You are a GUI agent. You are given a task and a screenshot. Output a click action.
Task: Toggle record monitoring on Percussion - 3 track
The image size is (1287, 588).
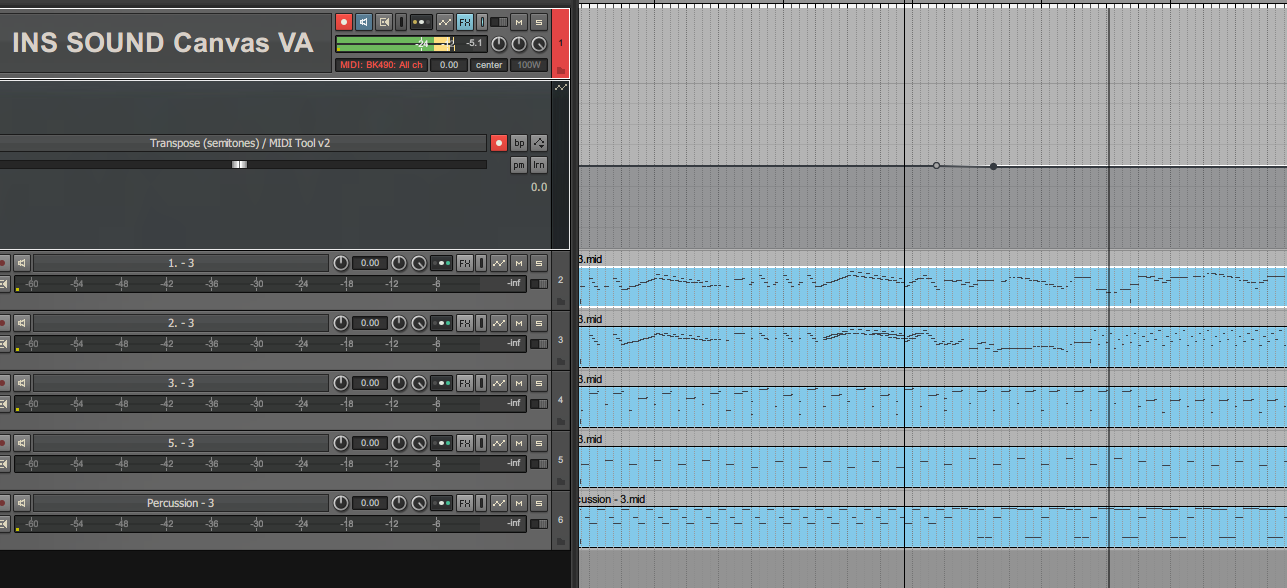click(22, 503)
